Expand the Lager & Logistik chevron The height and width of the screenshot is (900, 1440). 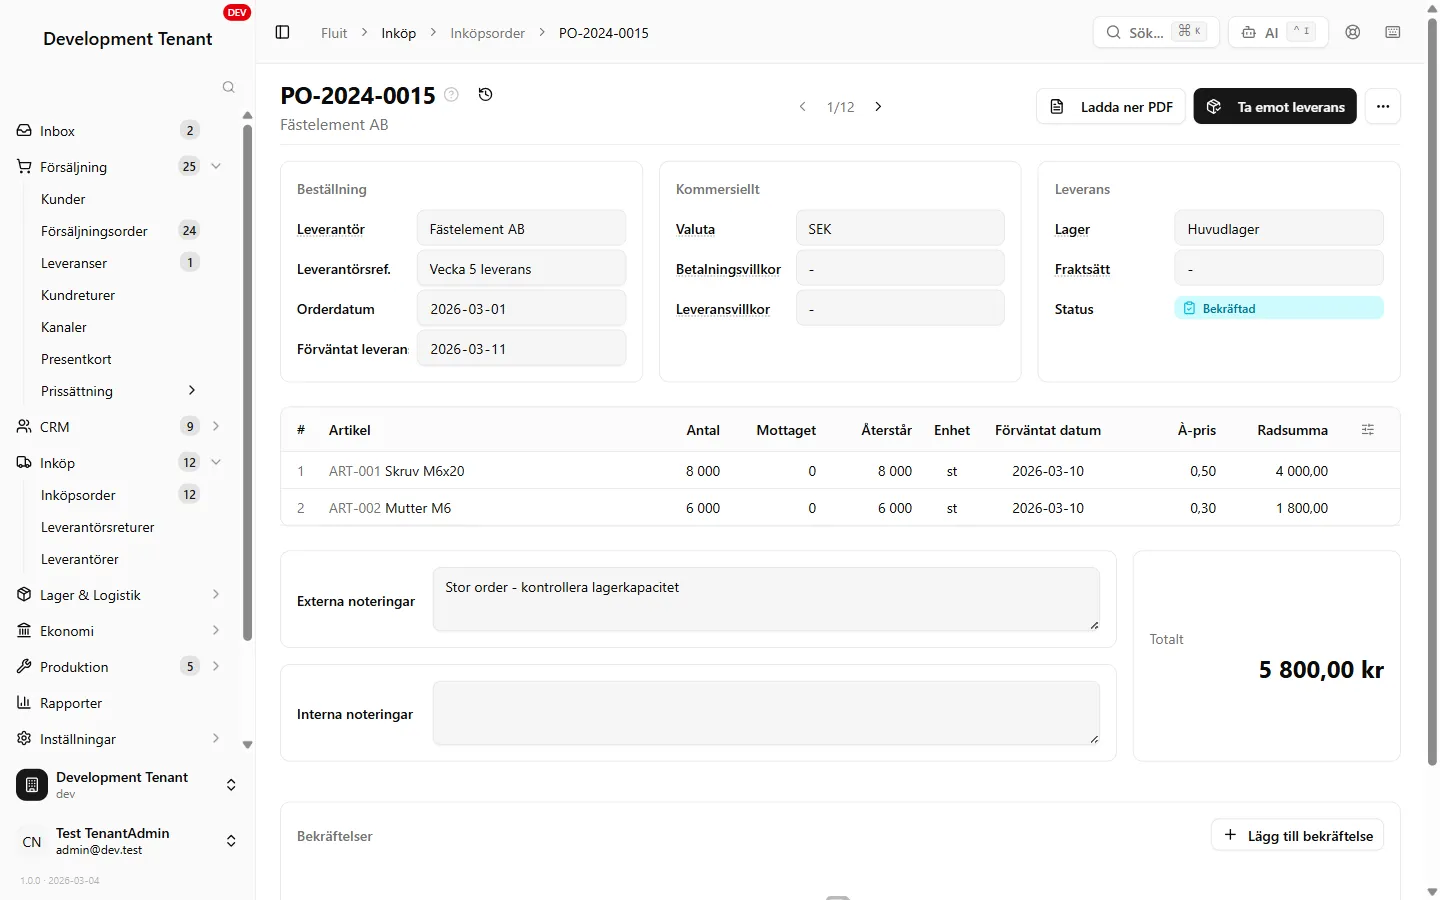point(216,594)
